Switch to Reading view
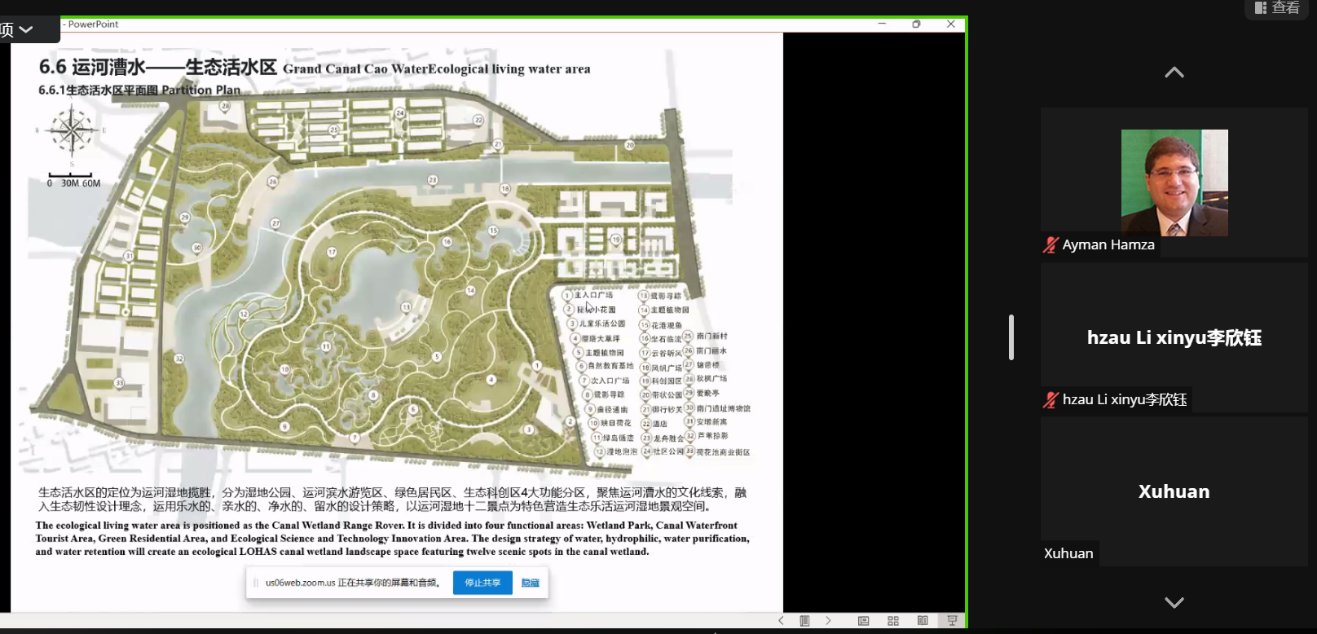 click(922, 621)
